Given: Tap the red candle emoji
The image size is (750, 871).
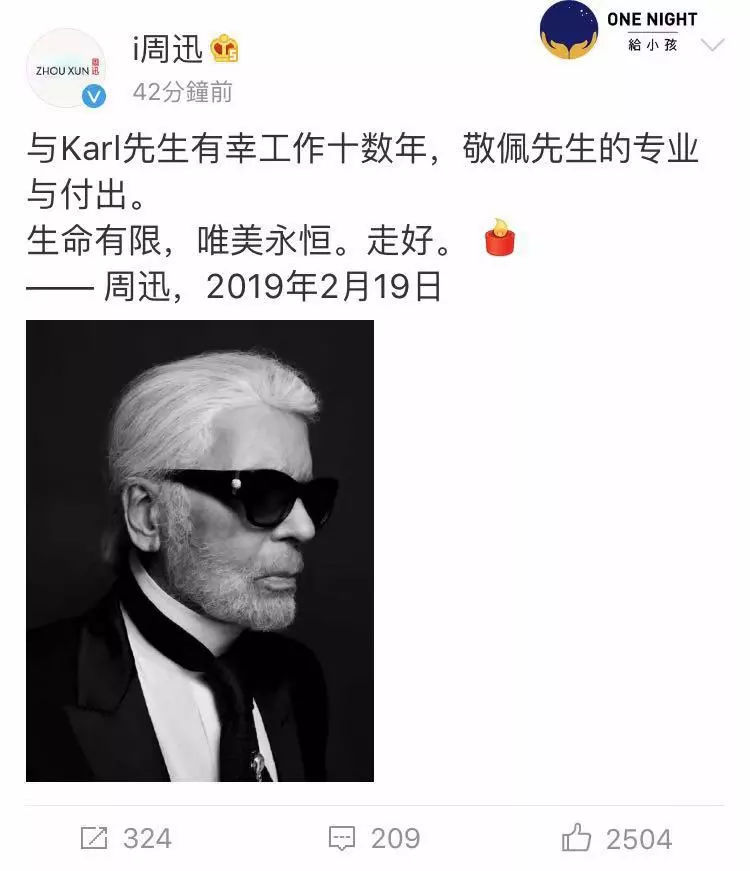Looking at the screenshot, I should [x=499, y=237].
